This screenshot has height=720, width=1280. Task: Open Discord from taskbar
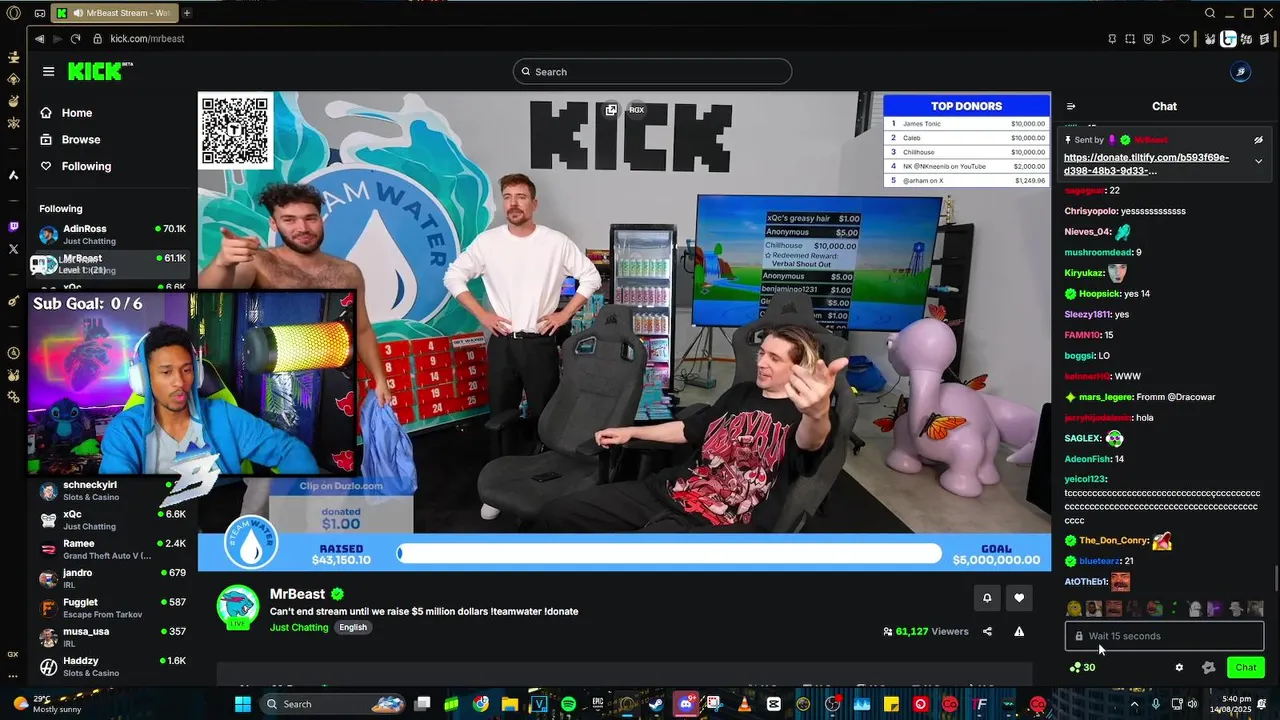click(685, 704)
